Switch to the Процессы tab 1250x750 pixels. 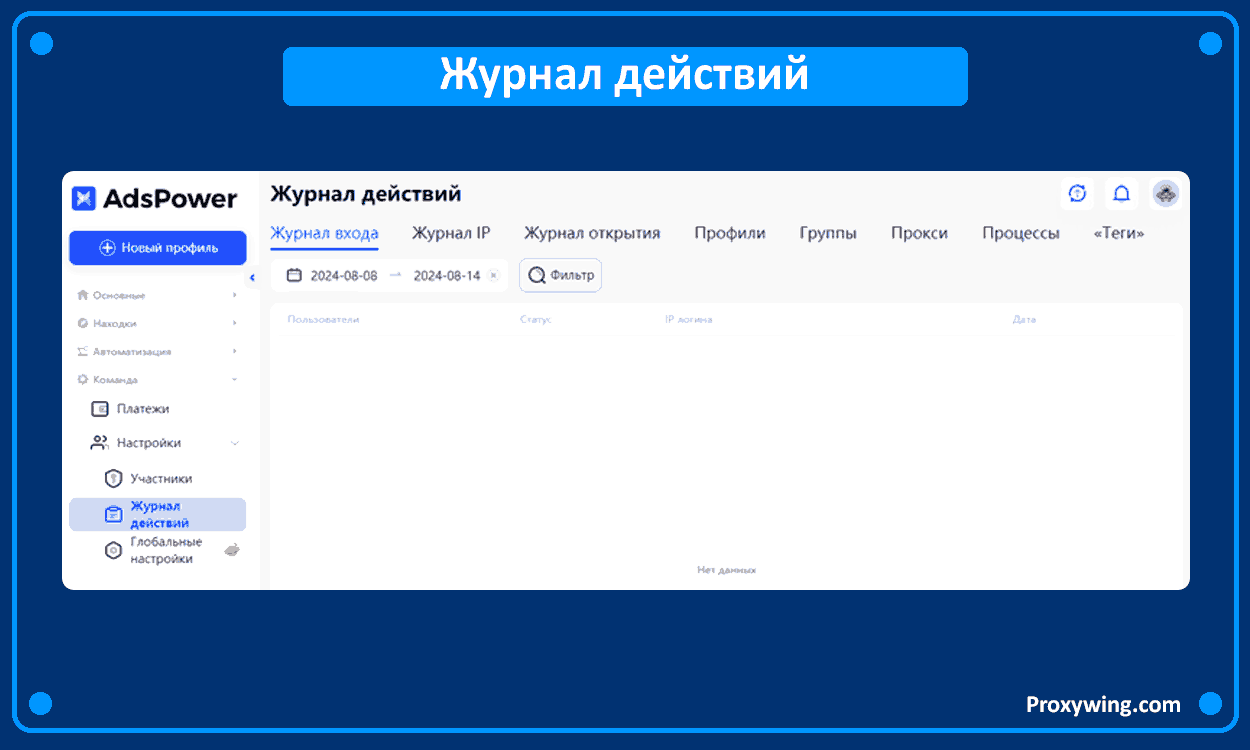pos(1020,233)
